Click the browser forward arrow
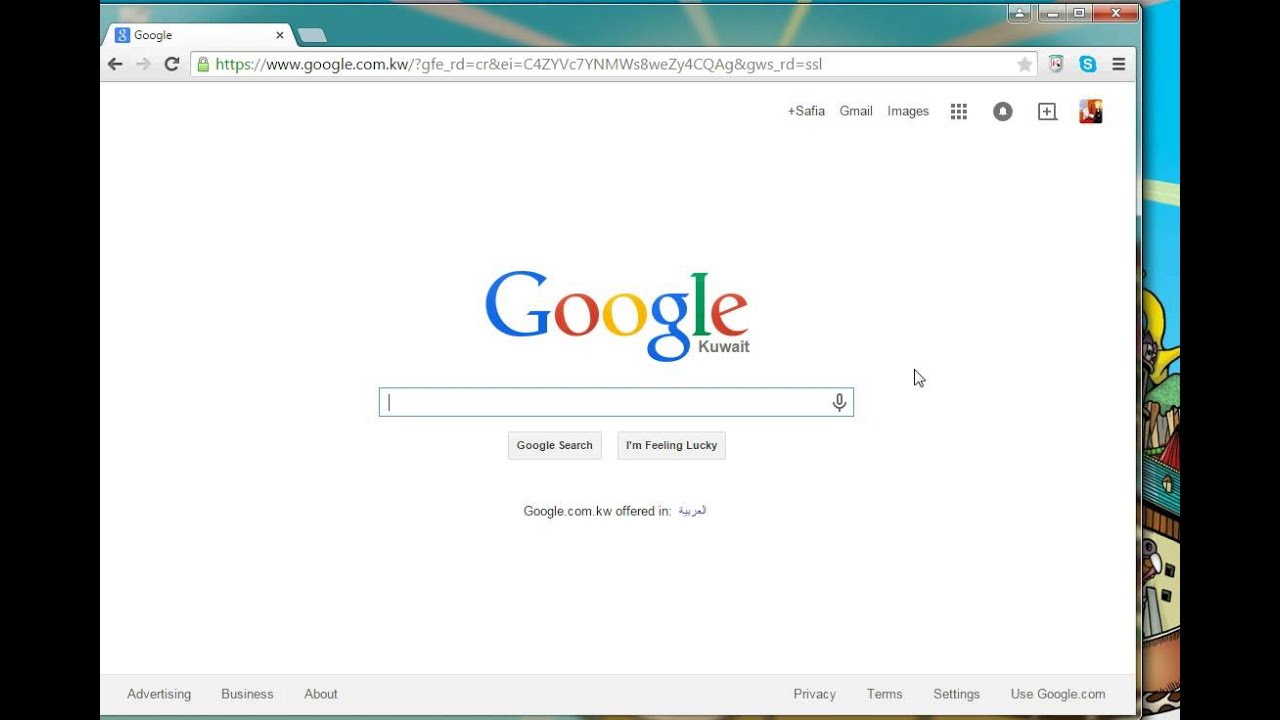The width and height of the screenshot is (1280, 720). tap(143, 64)
